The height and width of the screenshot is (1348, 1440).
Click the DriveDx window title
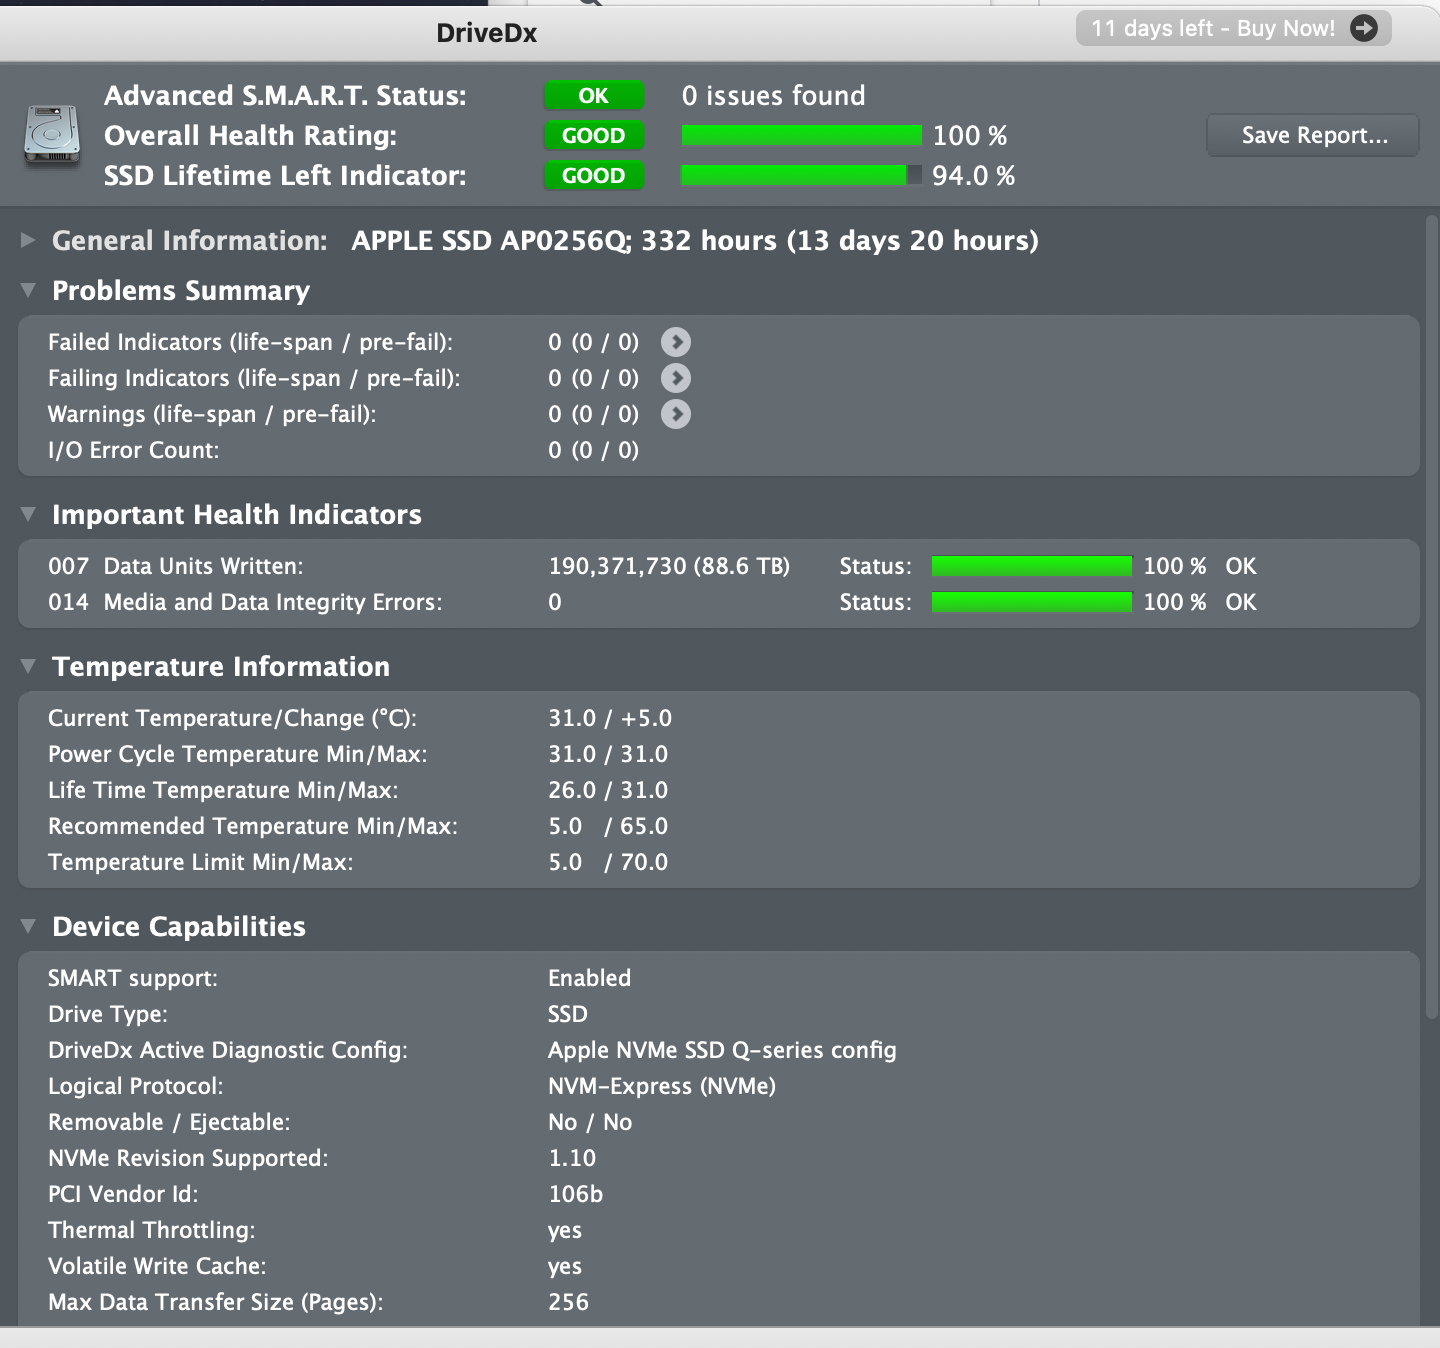click(x=487, y=33)
